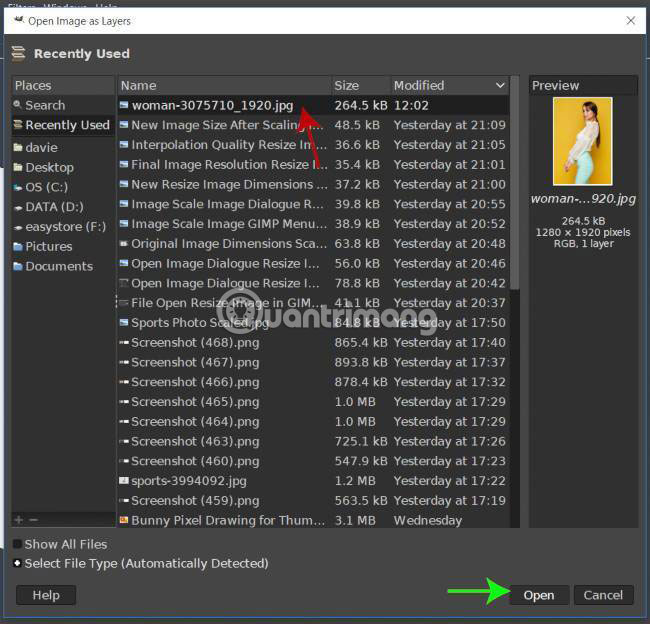This screenshot has width=650, height=624.
Task: Click the Open button
Action: [x=538, y=595]
